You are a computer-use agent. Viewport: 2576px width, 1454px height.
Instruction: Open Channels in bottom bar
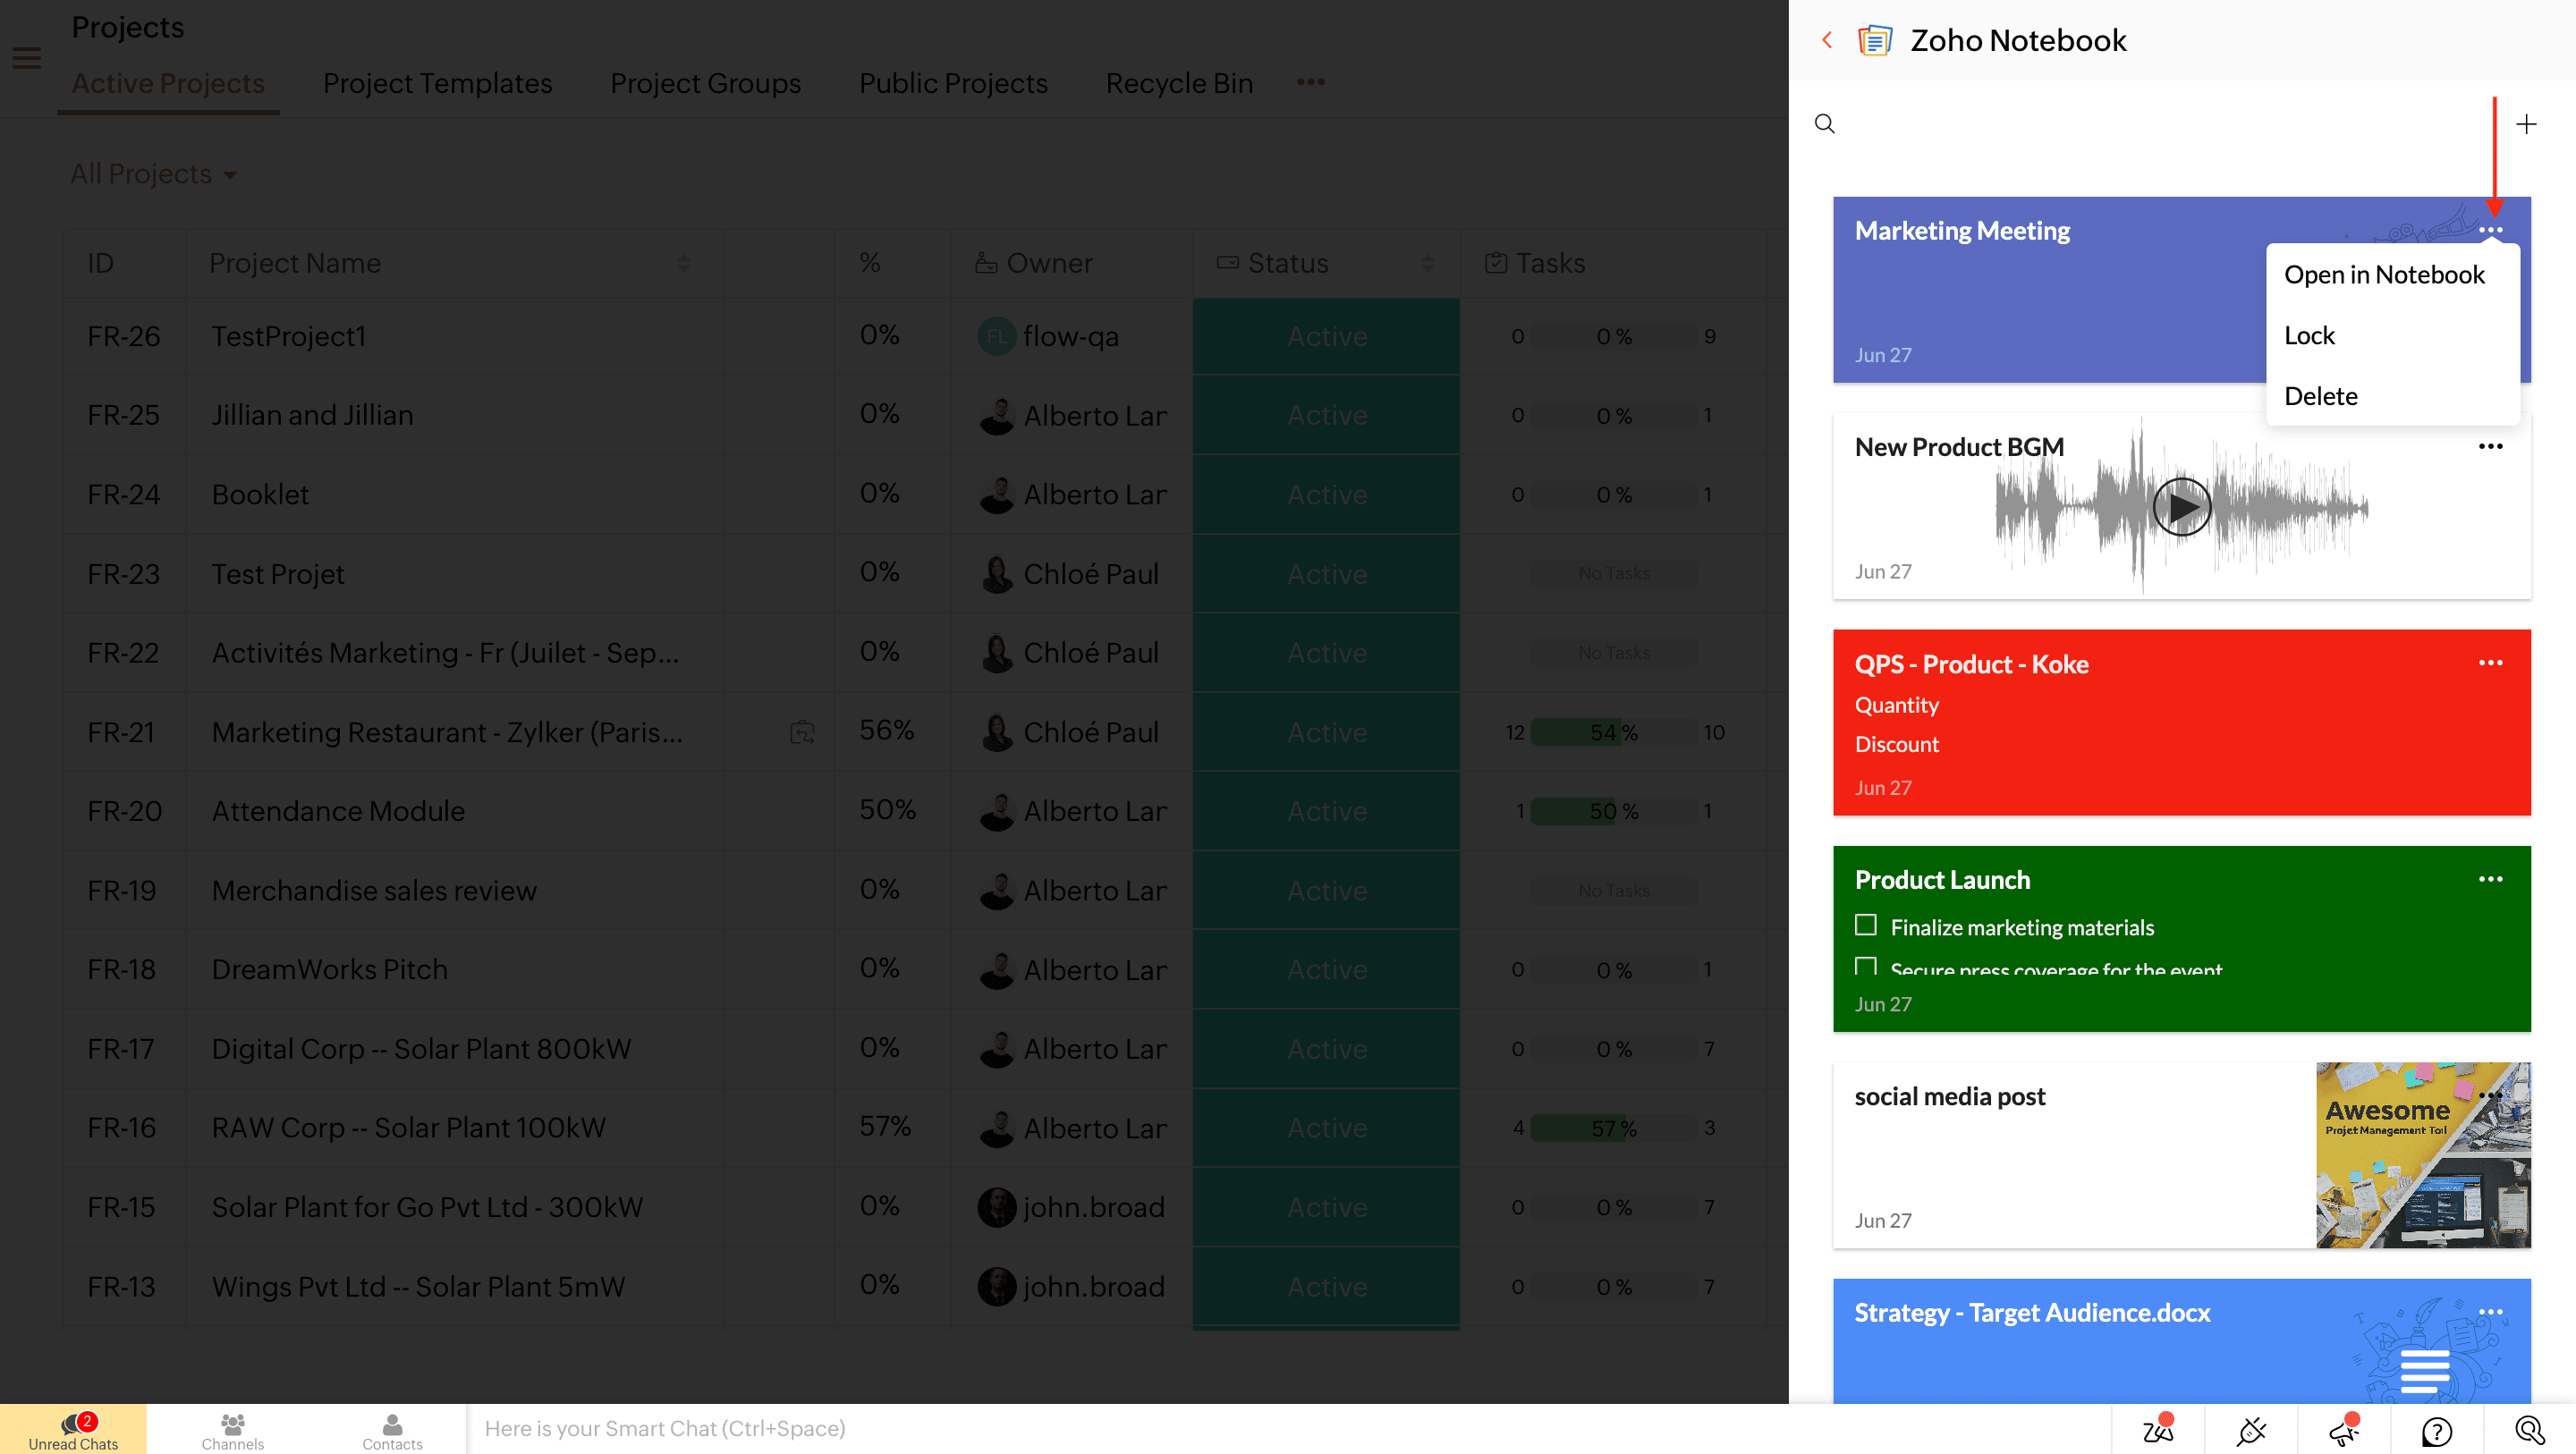tap(232, 1430)
